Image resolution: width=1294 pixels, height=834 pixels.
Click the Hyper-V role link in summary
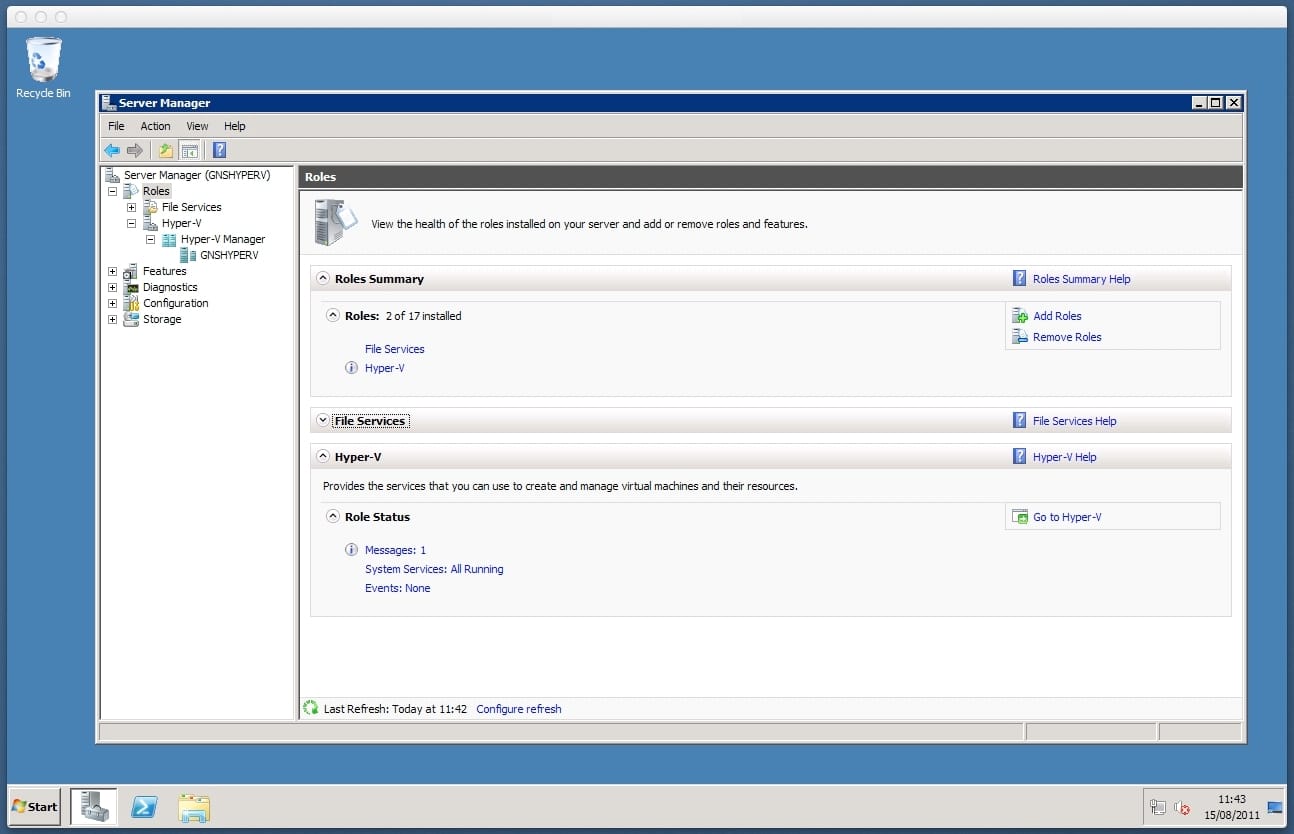pyautogui.click(x=384, y=368)
